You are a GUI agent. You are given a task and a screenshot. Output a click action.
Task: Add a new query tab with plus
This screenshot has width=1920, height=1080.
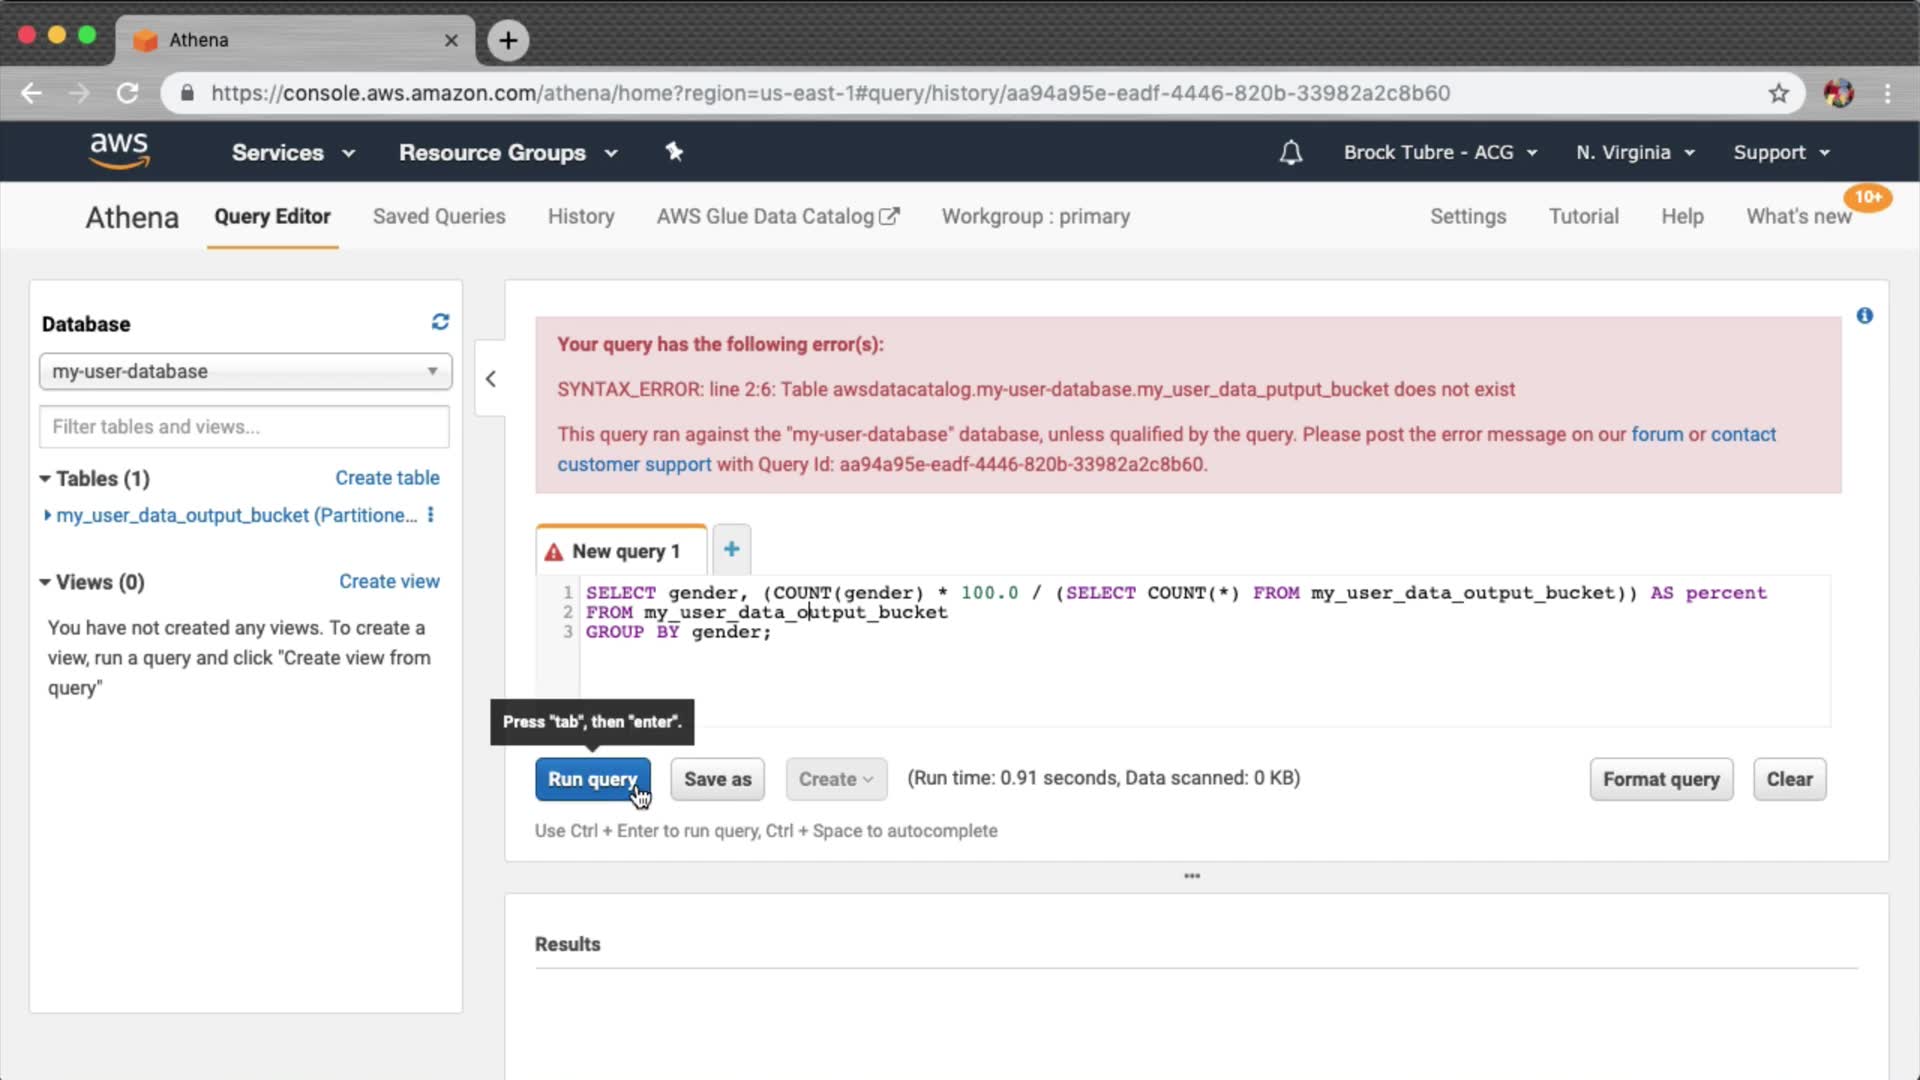point(731,549)
